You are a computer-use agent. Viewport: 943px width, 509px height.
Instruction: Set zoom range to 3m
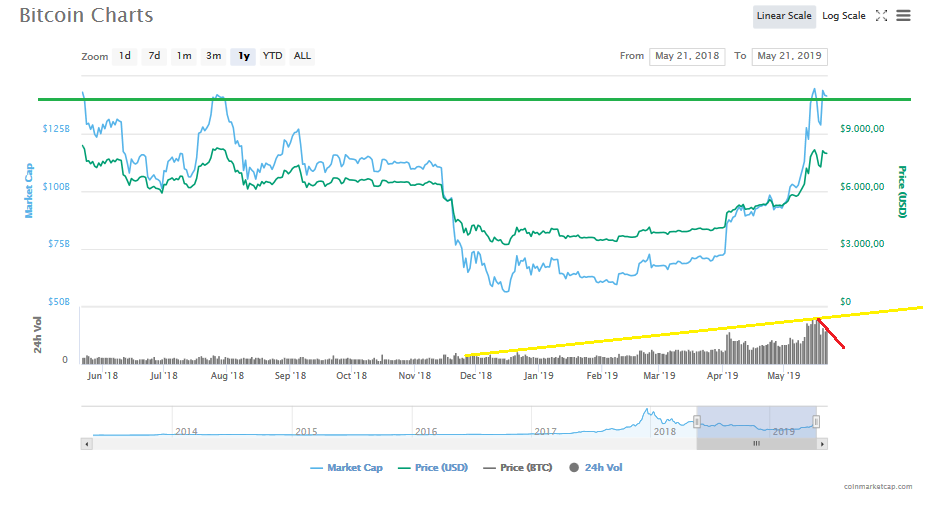tap(213, 56)
